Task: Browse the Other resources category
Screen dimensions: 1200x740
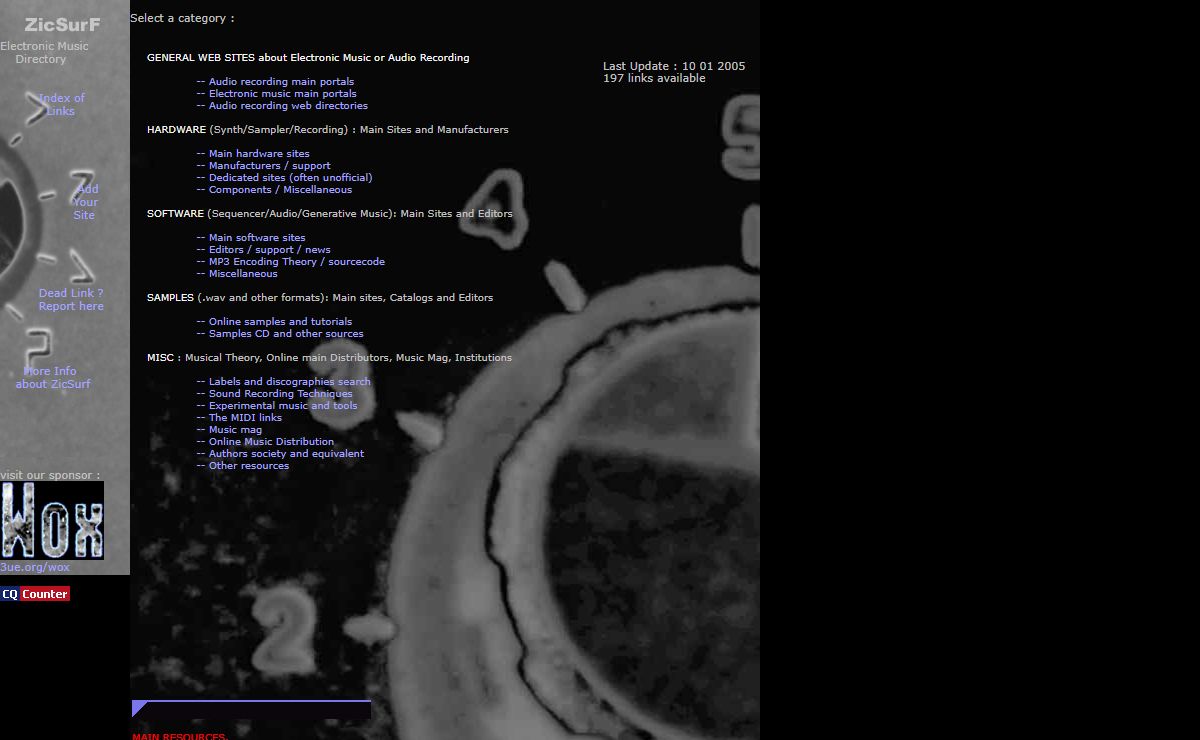Action: 249,466
